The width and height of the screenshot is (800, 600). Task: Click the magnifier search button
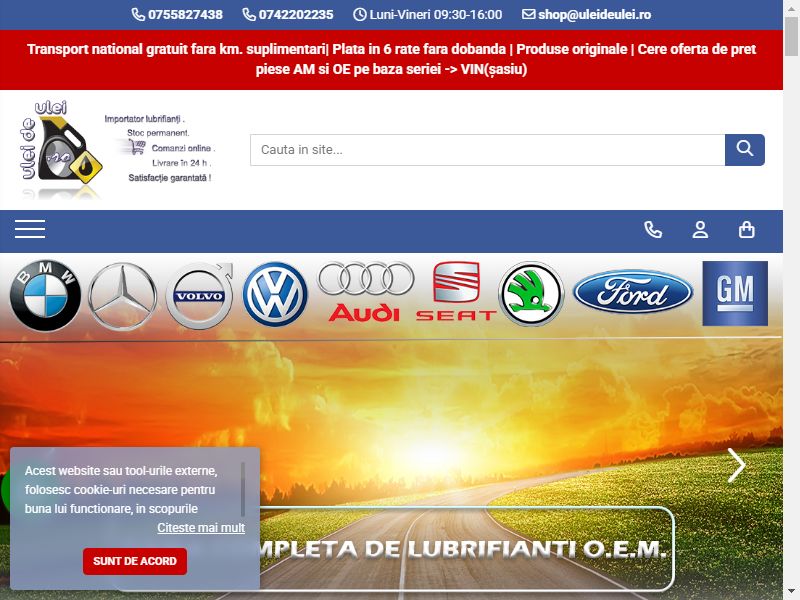744,150
